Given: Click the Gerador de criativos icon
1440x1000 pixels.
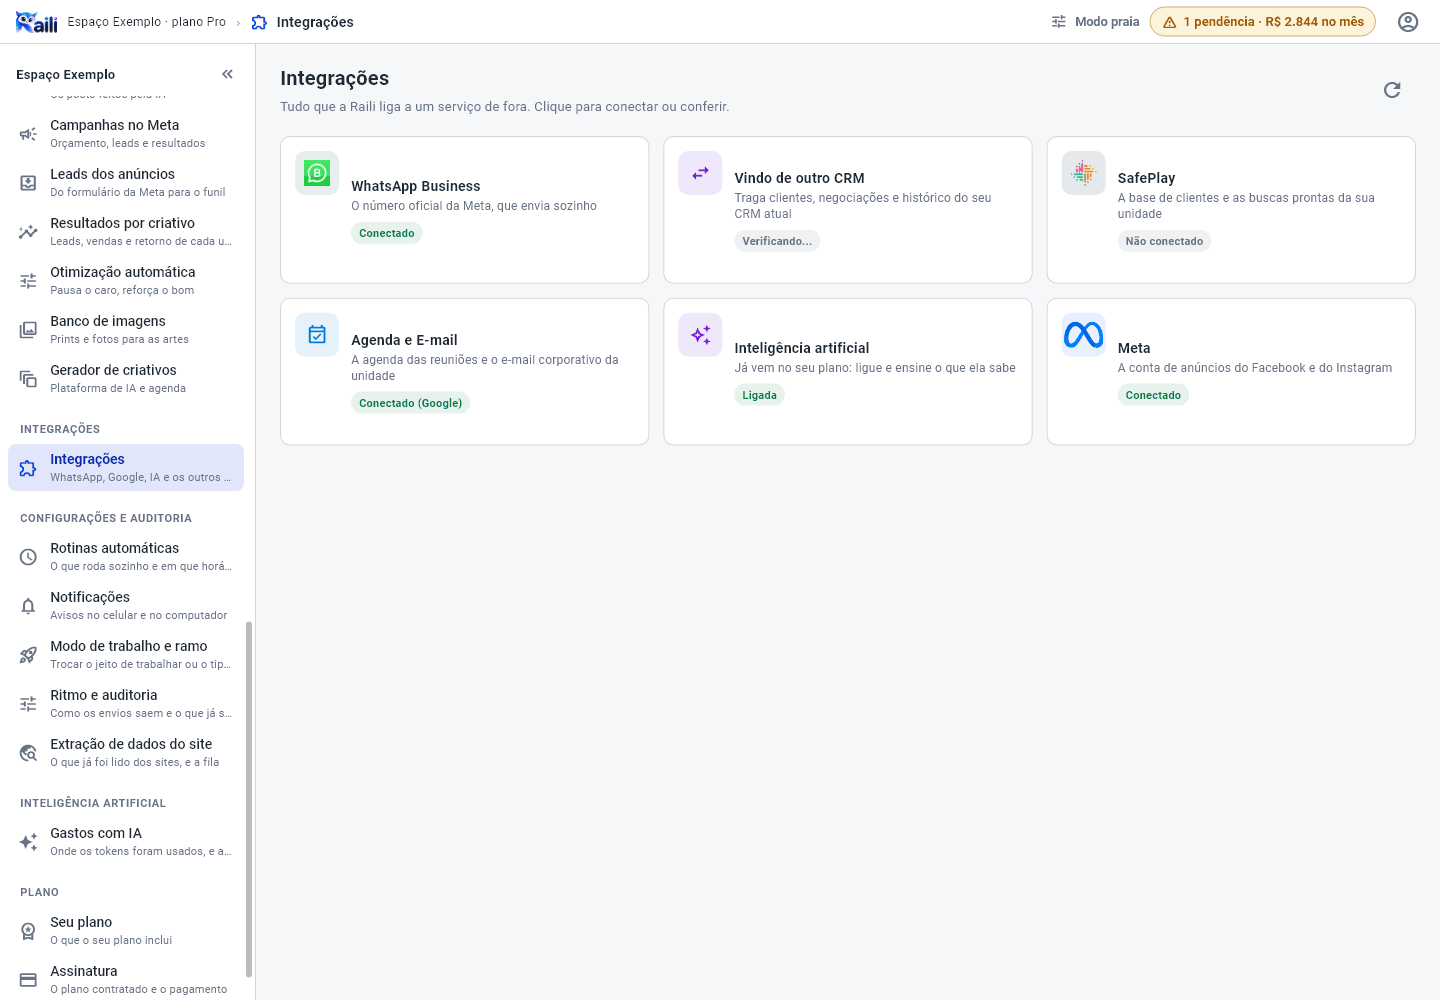Looking at the screenshot, I should pyautogui.click(x=28, y=379).
